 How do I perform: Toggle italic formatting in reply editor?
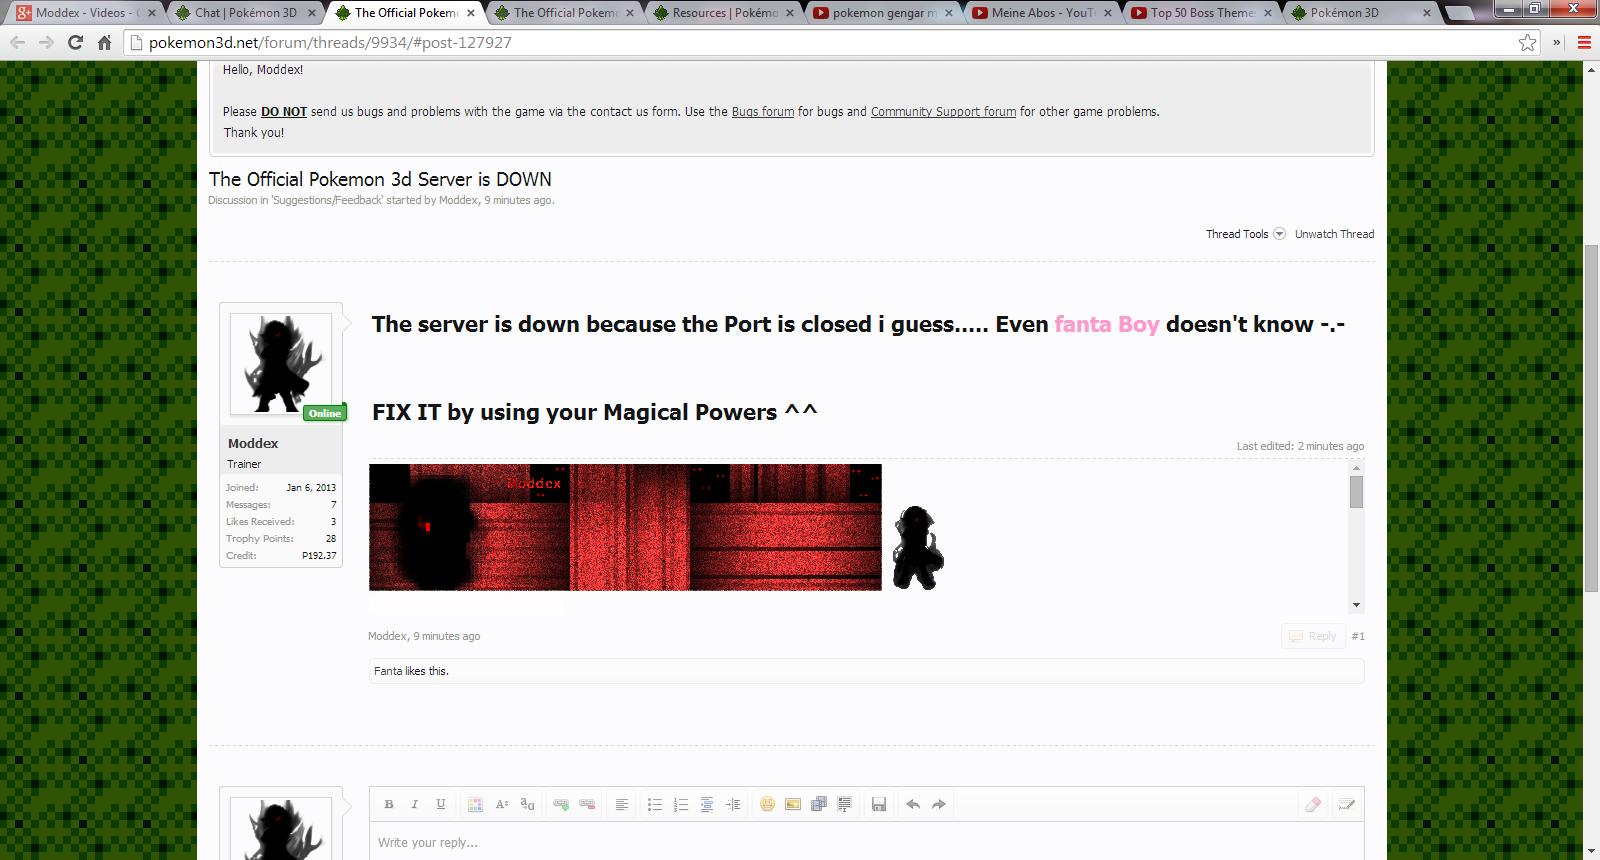[x=415, y=804]
